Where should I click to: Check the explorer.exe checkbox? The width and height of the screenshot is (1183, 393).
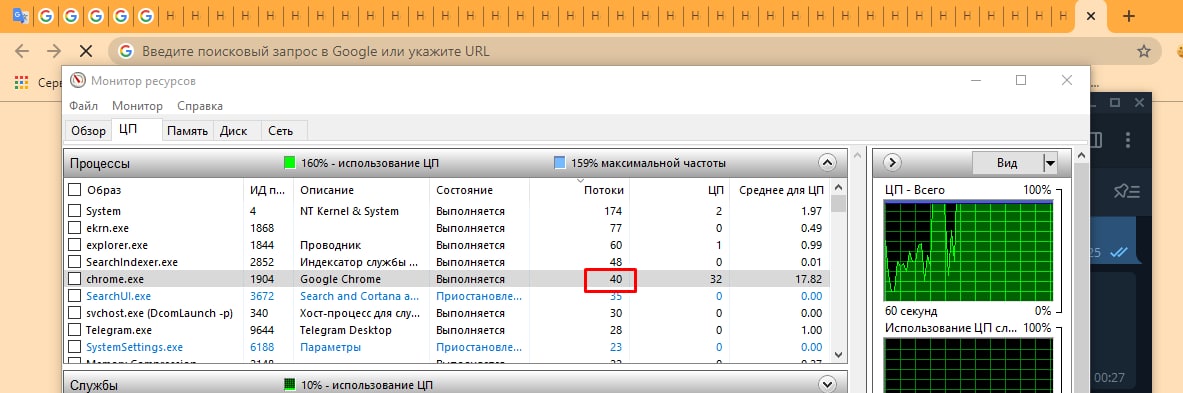tap(75, 245)
